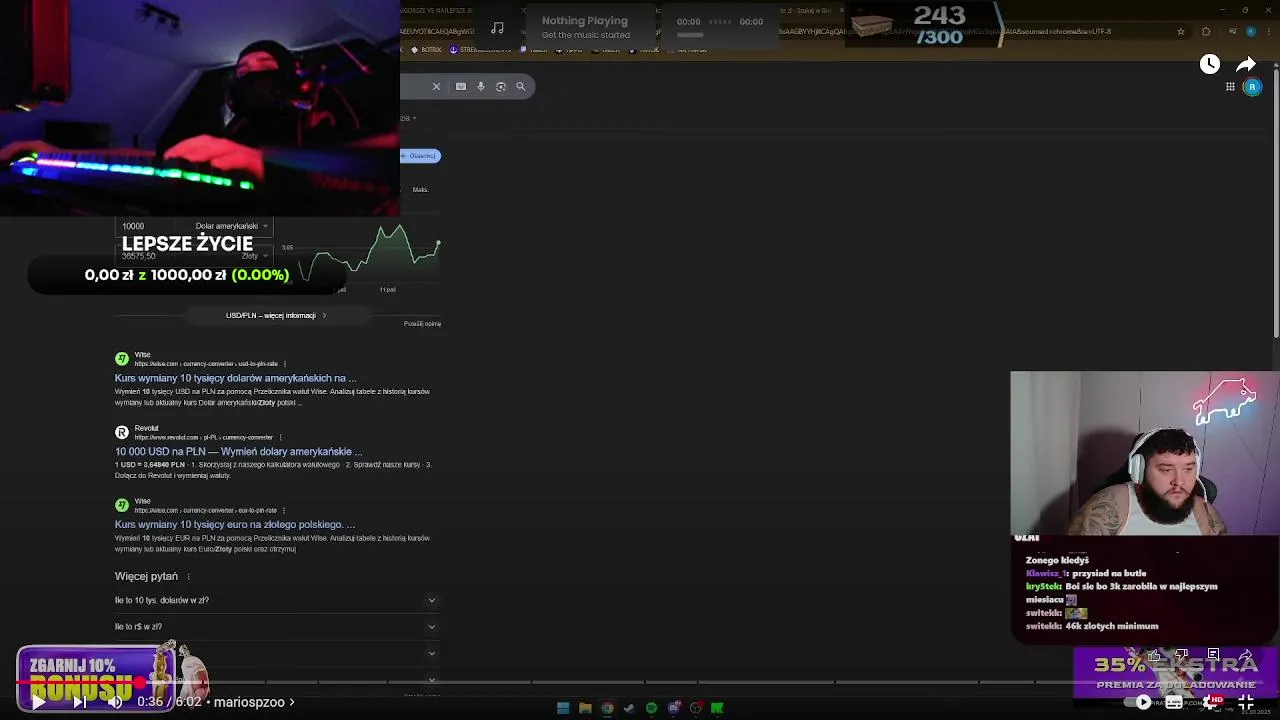
Task: Seek along the red video progress bar
Action: point(640,683)
